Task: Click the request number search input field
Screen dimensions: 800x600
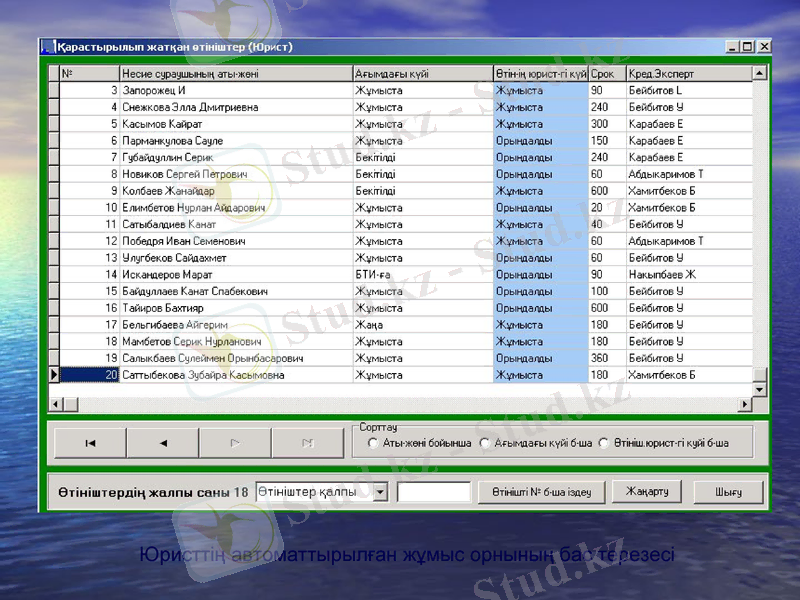Action: coord(433,492)
